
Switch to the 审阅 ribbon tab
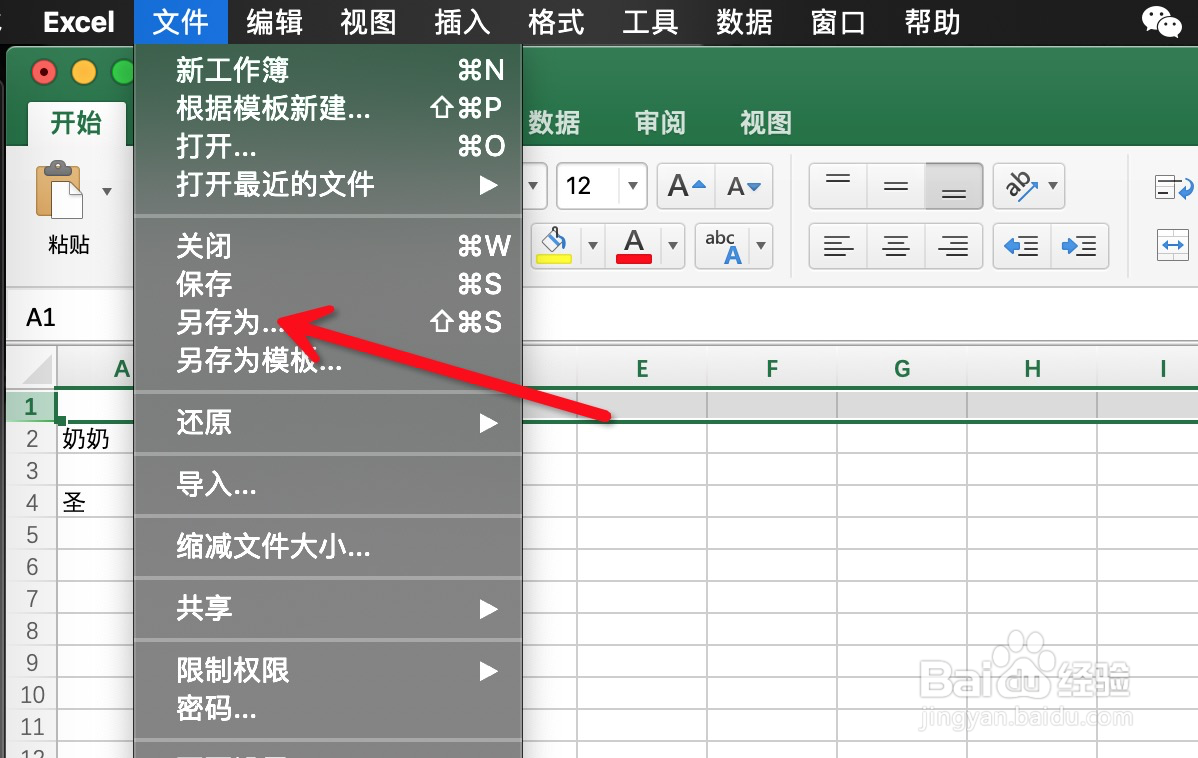point(660,123)
